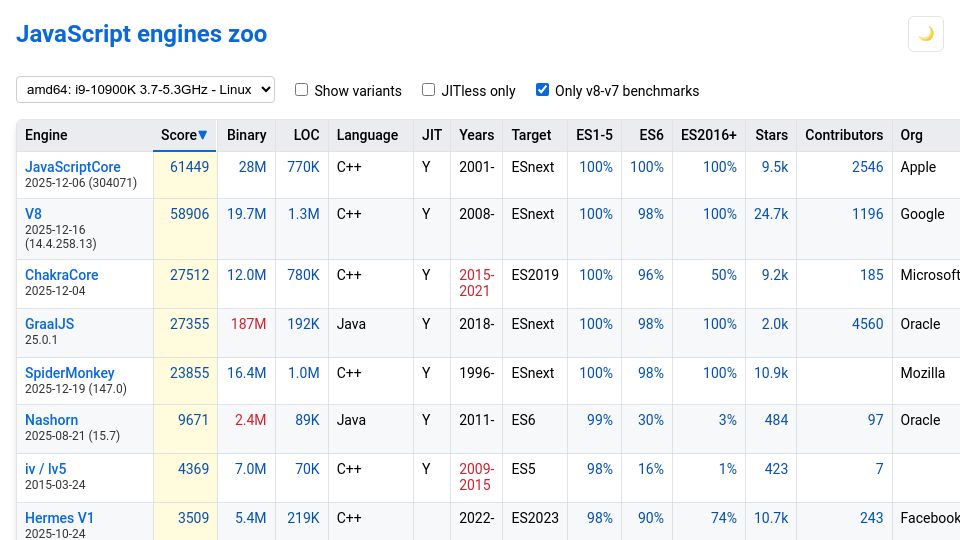Click V8 stars count 24.7k
The height and width of the screenshot is (540, 960).
771,214
